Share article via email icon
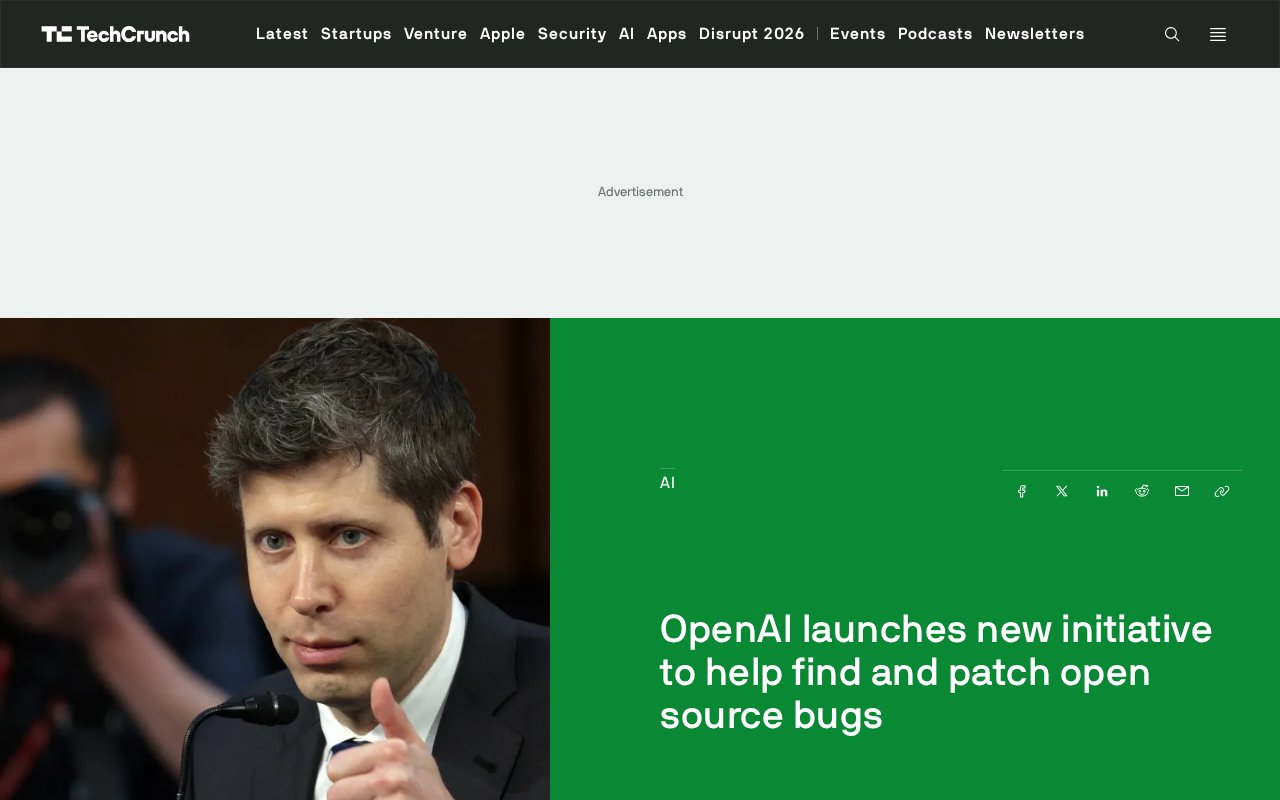This screenshot has height=800, width=1280. click(x=1182, y=491)
